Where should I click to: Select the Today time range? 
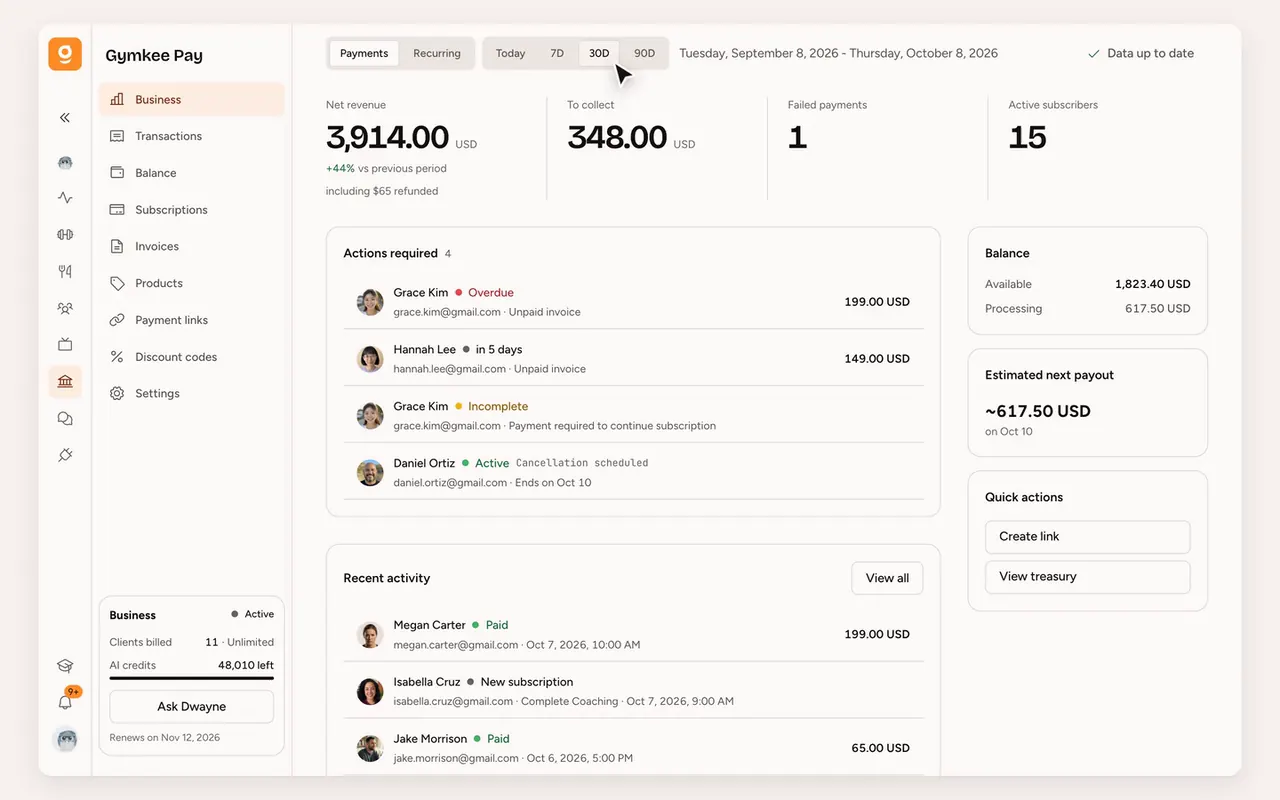pyautogui.click(x=510, y=54)
